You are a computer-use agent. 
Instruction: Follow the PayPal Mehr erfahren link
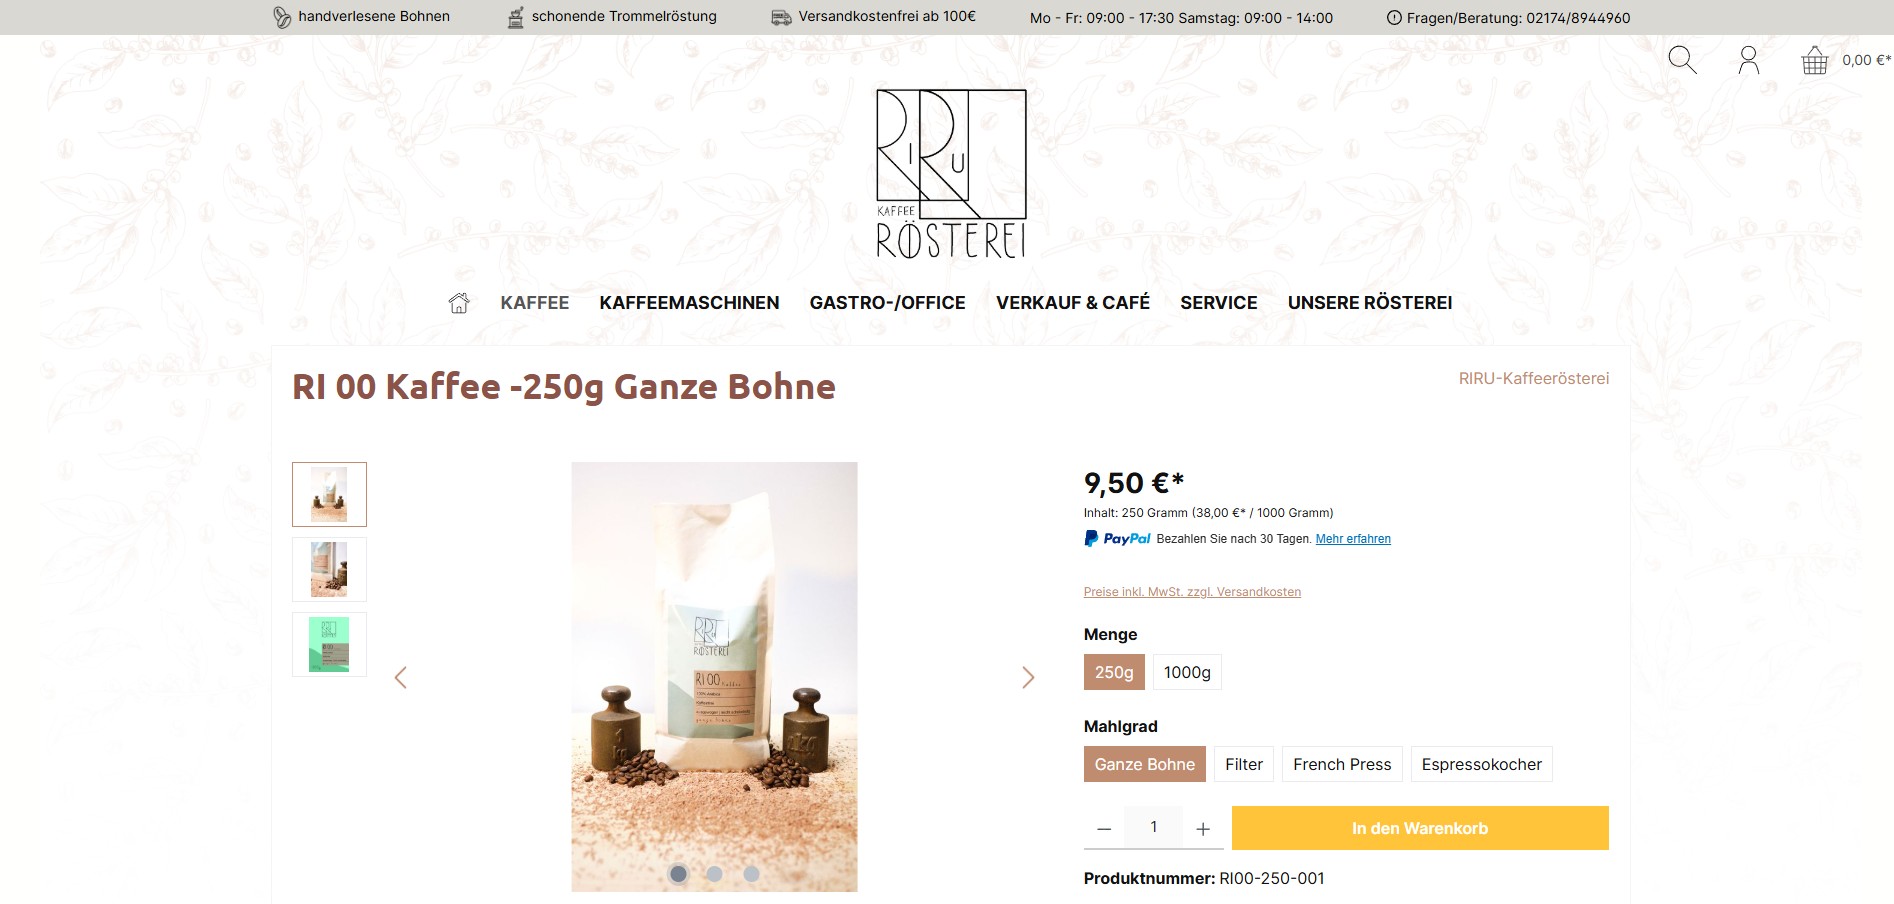pos(1353,539)
